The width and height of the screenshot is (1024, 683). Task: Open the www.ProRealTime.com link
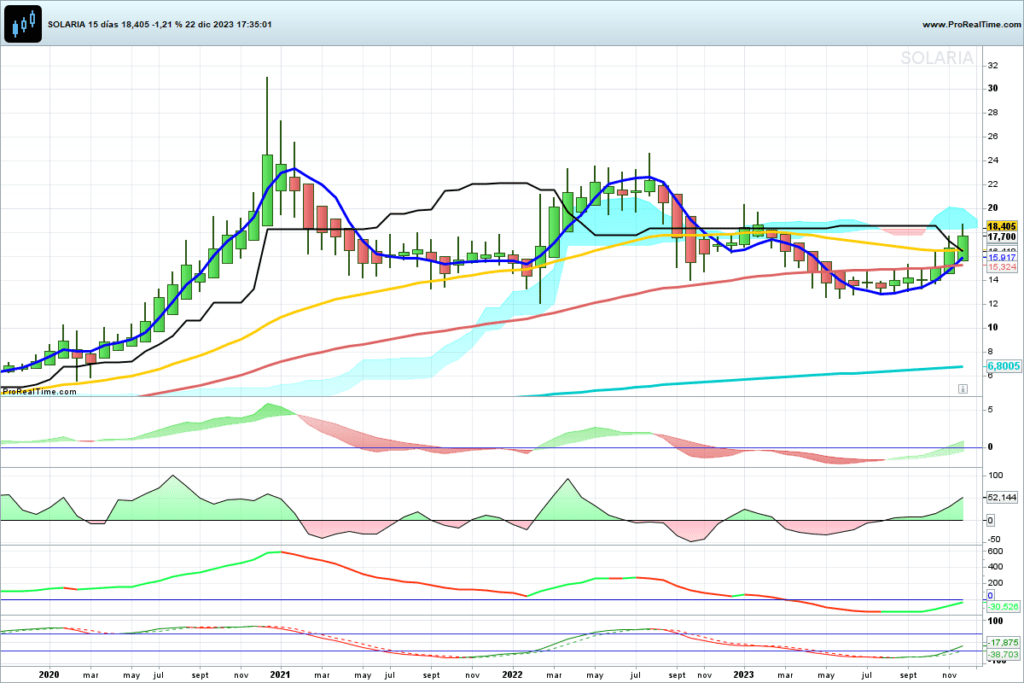(971, 24)
